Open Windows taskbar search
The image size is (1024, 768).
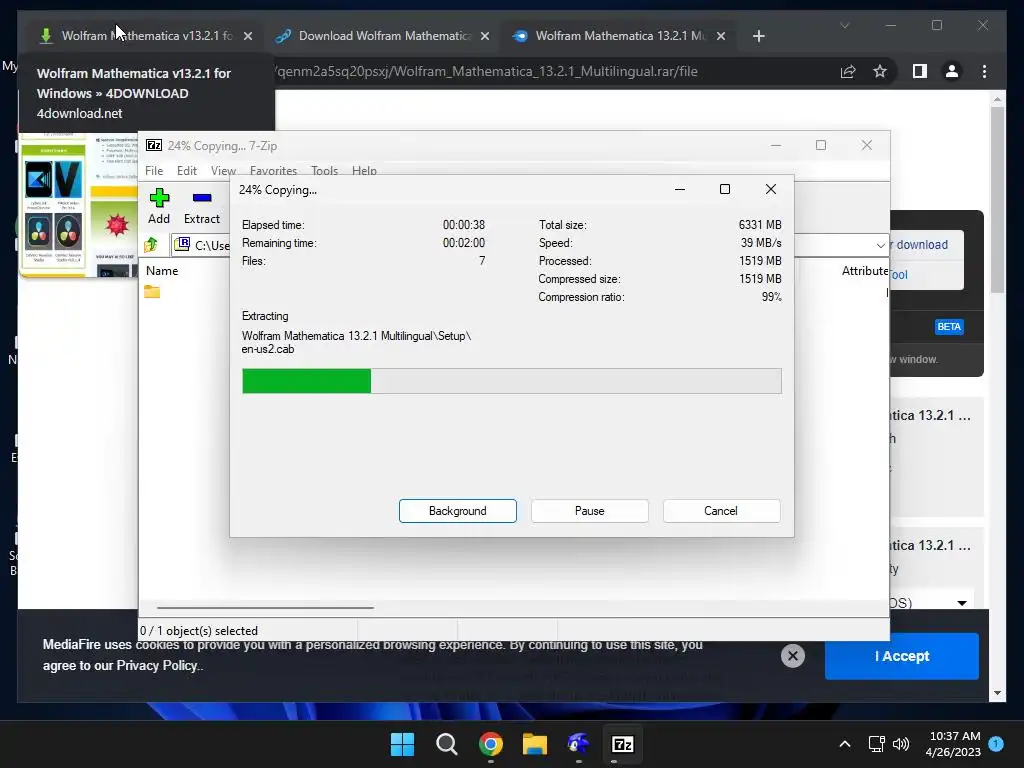coord(447,744)
